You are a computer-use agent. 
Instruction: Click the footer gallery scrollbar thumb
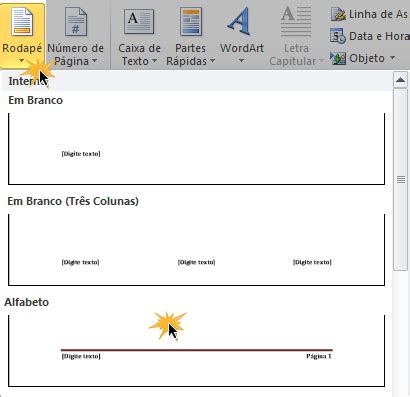401,179
